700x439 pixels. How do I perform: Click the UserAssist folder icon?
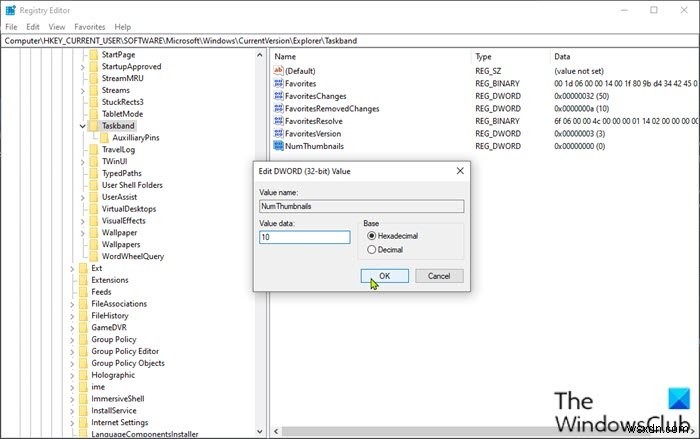[x=93, y=197]
